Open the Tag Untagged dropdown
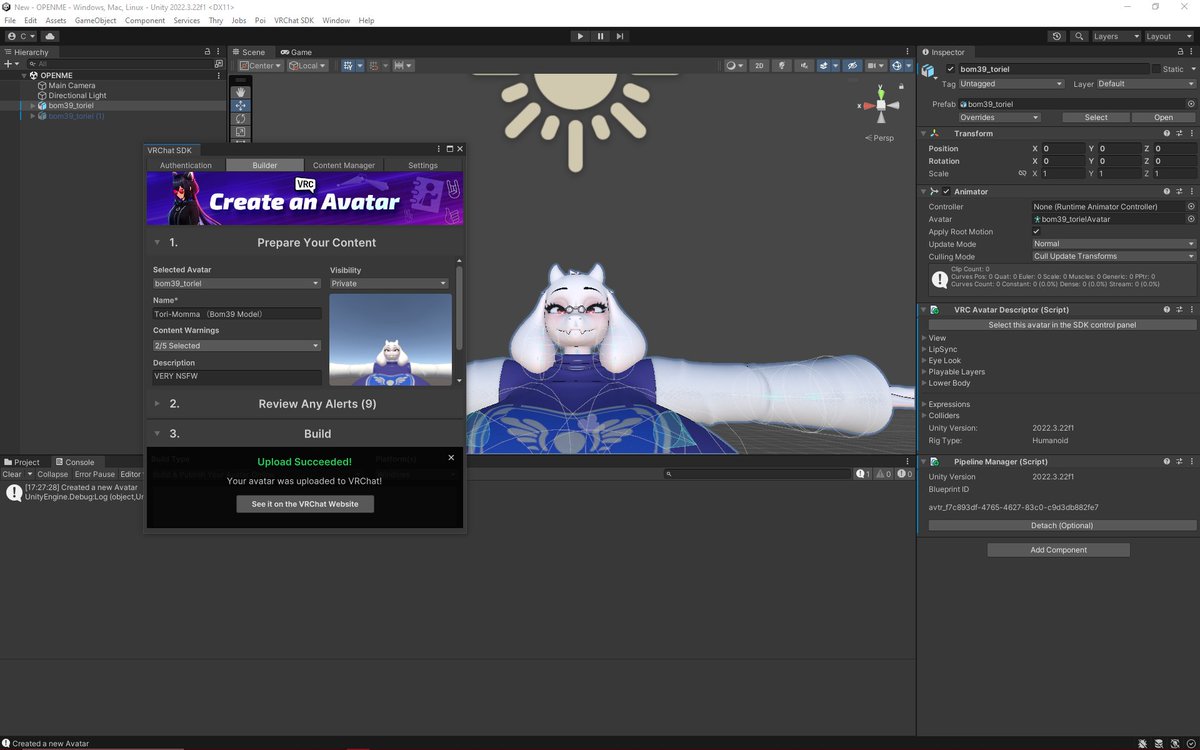 click(x=1011, y=84)
